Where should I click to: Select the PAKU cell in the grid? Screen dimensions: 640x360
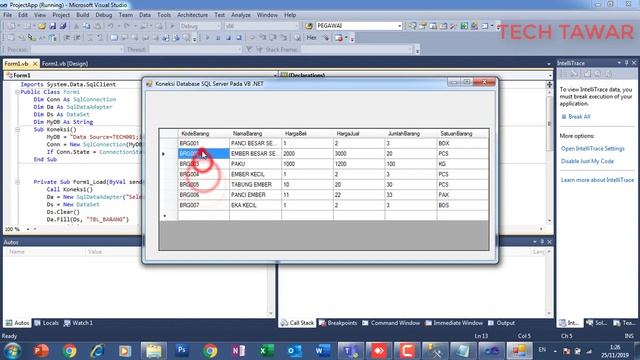[256, 164]
